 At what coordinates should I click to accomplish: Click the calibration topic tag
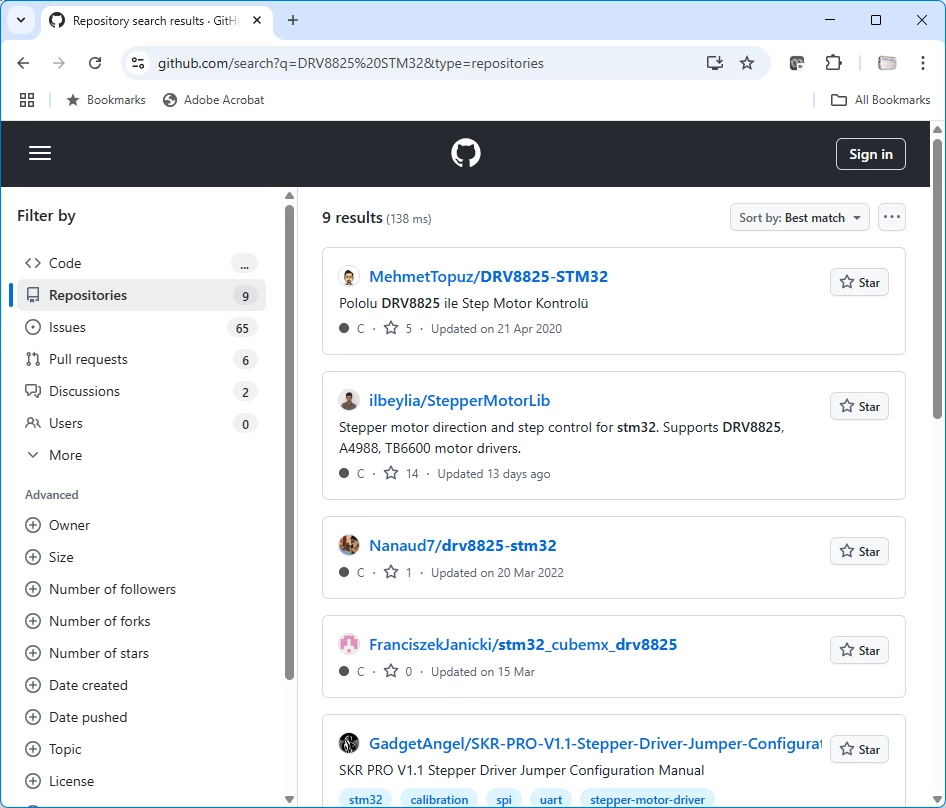coord(439,799)
